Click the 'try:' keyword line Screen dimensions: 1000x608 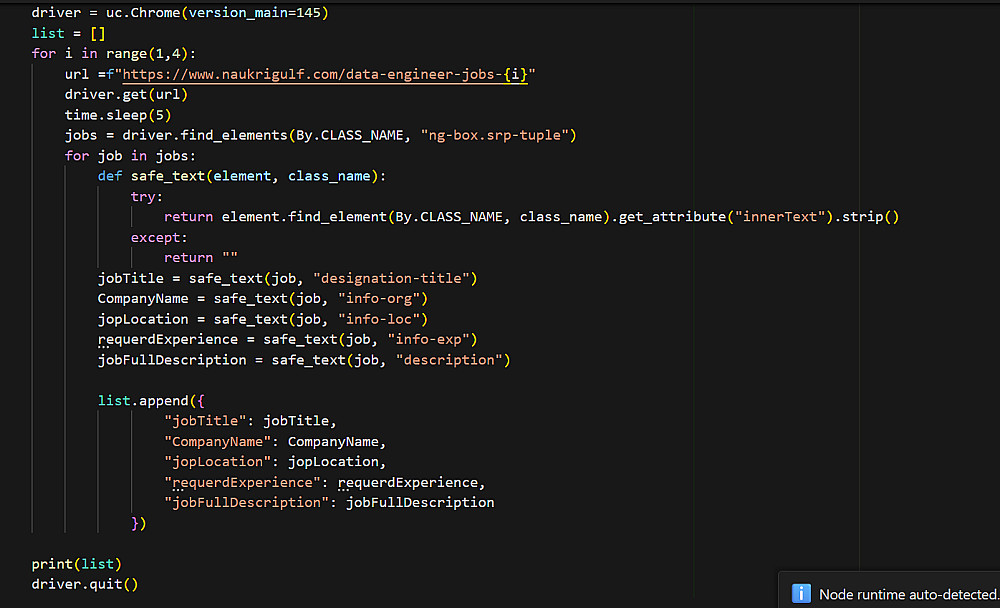[147, 196]
